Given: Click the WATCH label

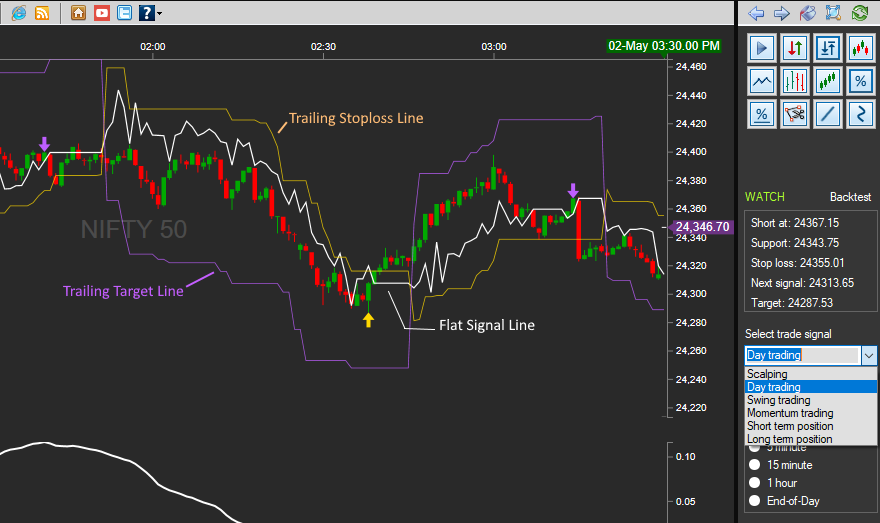Looking at the screenshot, I should point(765,197).
